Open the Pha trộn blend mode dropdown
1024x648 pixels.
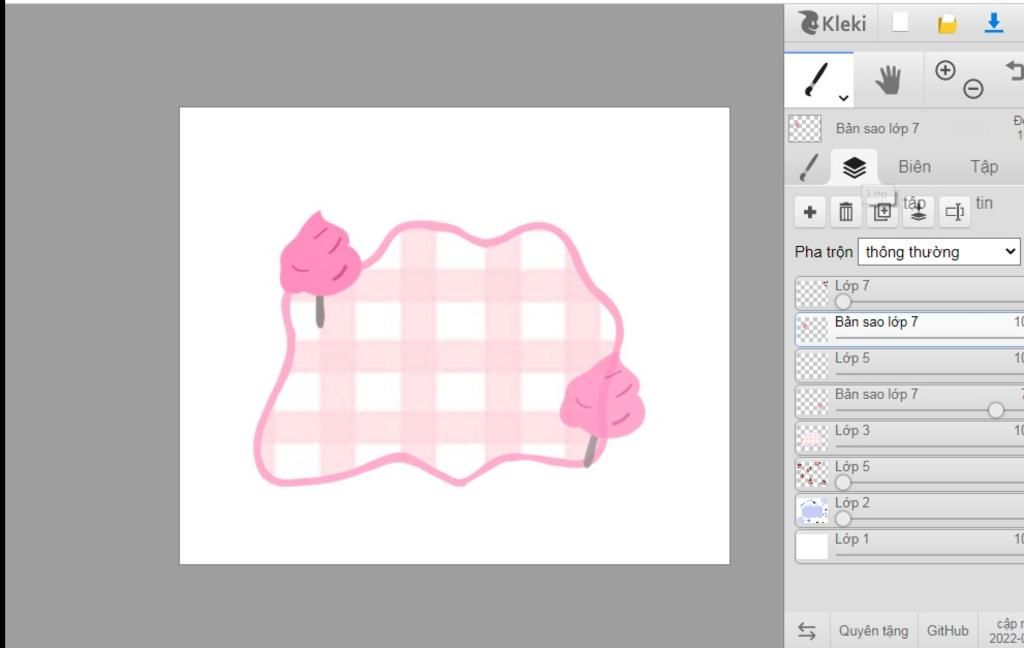click(x=939, y=251)
